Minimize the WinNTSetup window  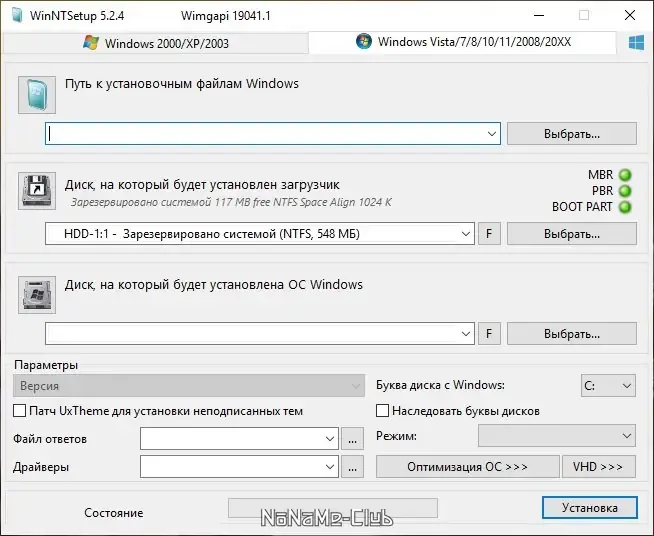pos(539,15)
